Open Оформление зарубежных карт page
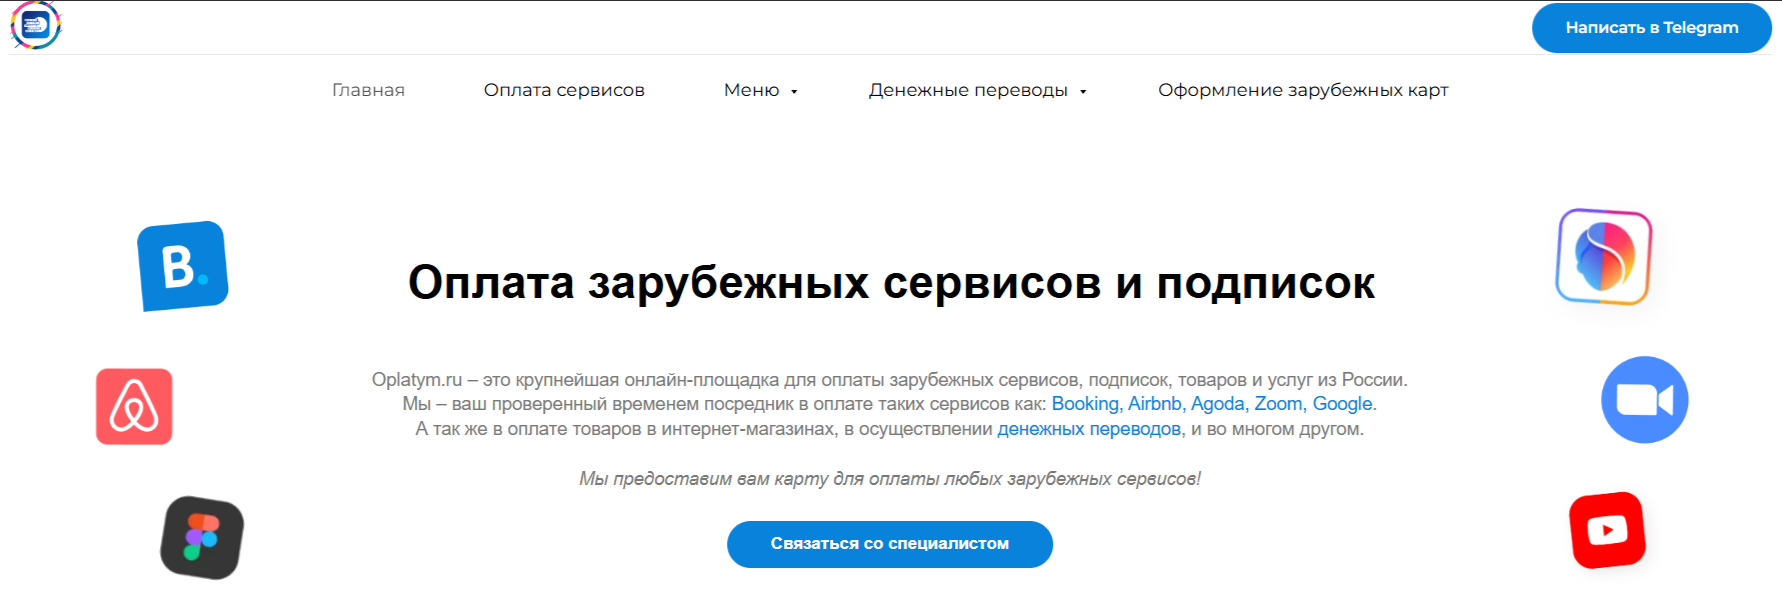The image size is (1782, 605). pos(1303,90)
